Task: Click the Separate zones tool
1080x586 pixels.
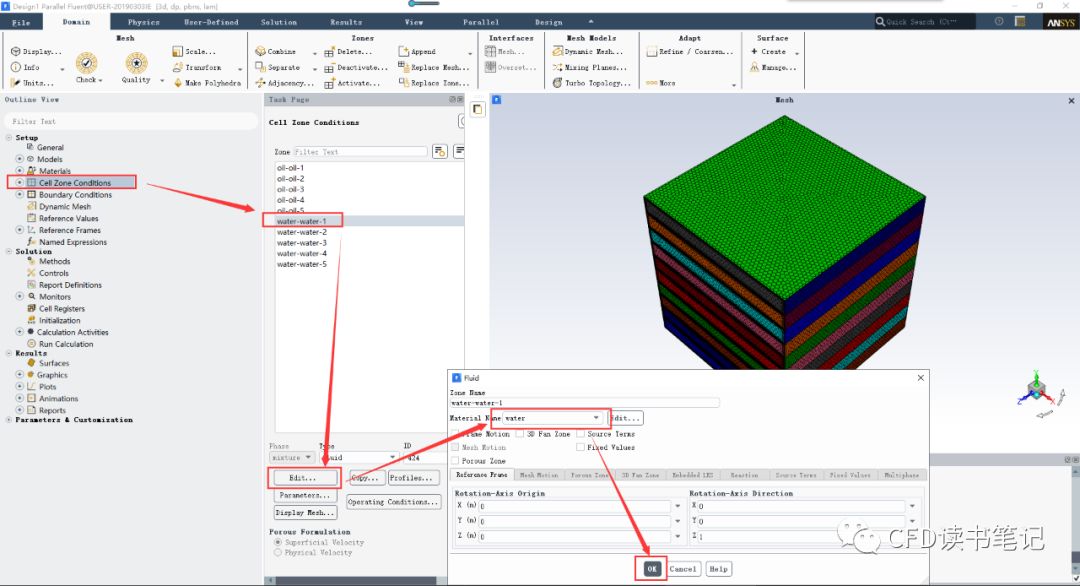Action: pos(278,67)
